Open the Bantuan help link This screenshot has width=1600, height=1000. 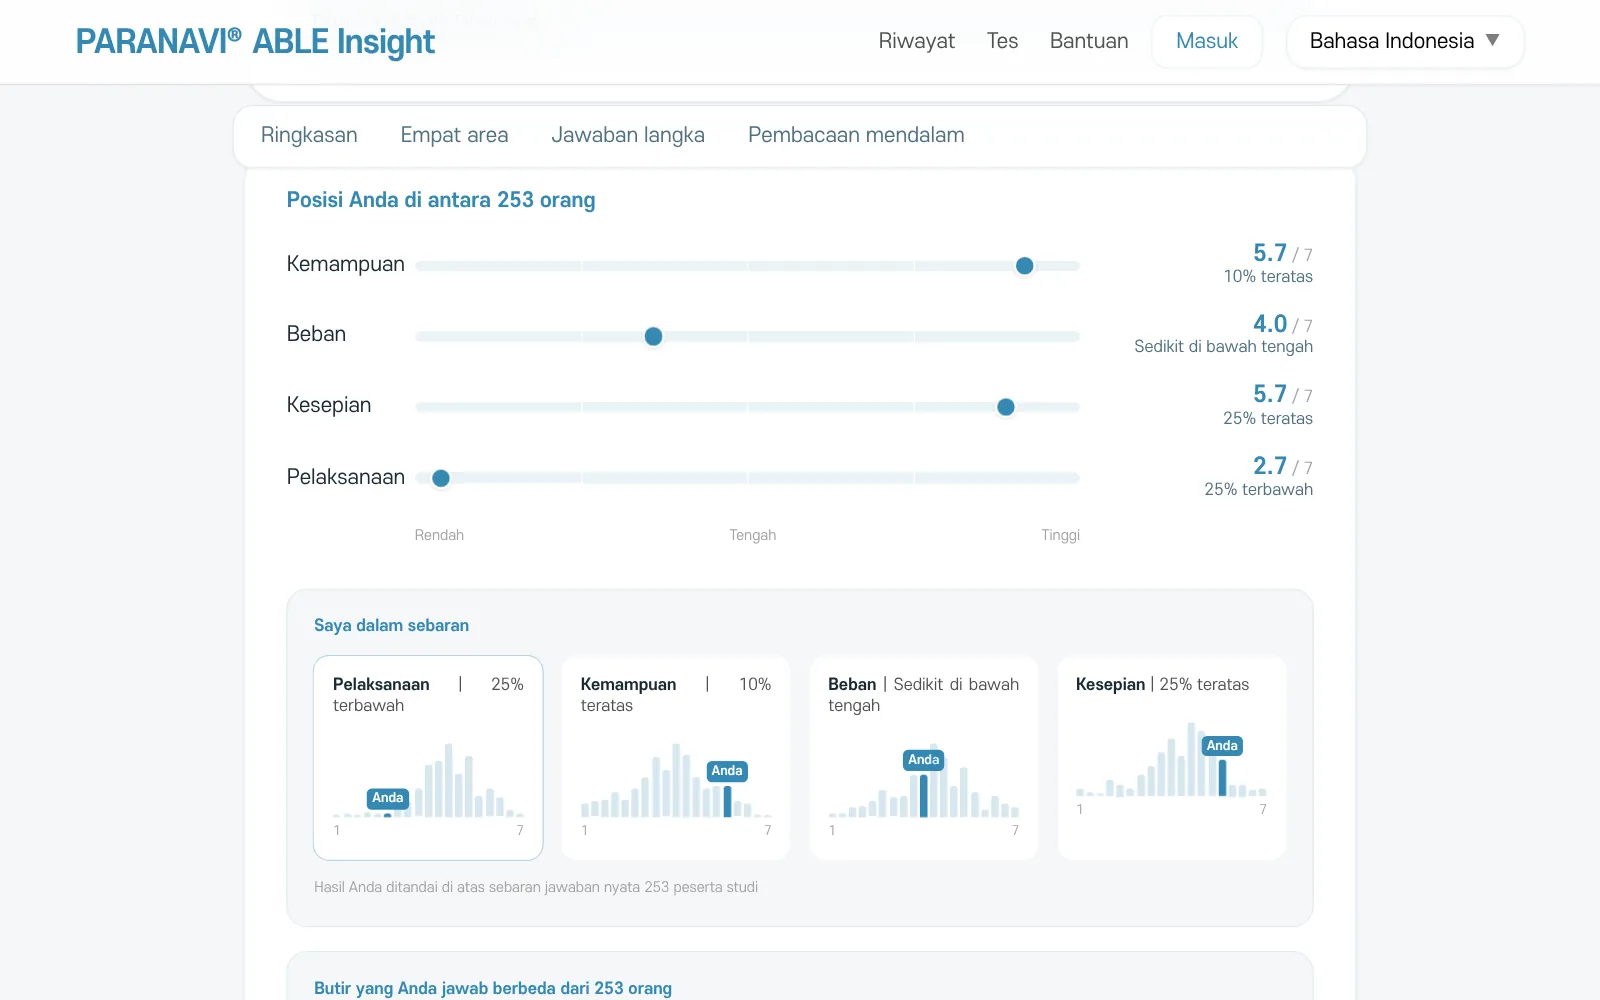pos(1089,41)
